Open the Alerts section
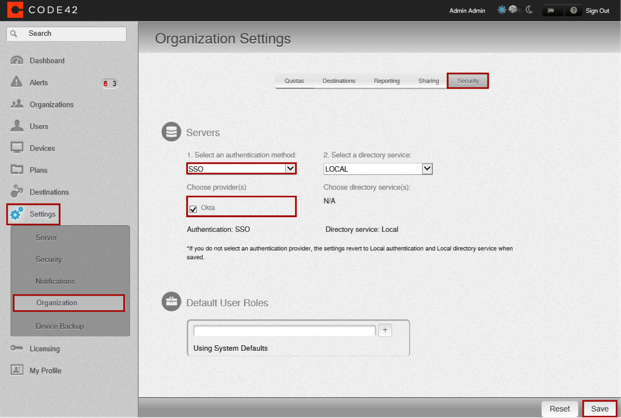Viewport: 621px width, 418px height. coord(38,83)
